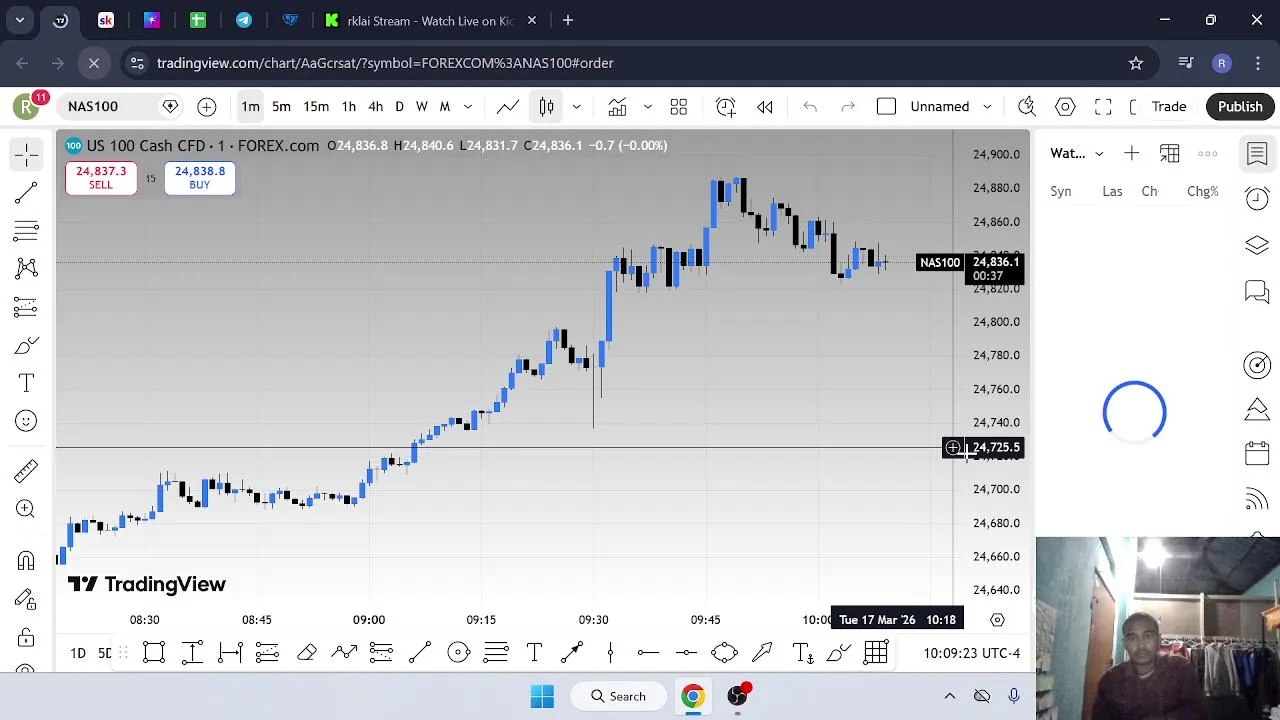Click the BUY 24,838.8 button
The height and width of the screenshot is (720, 1280).
pos(200,177)
